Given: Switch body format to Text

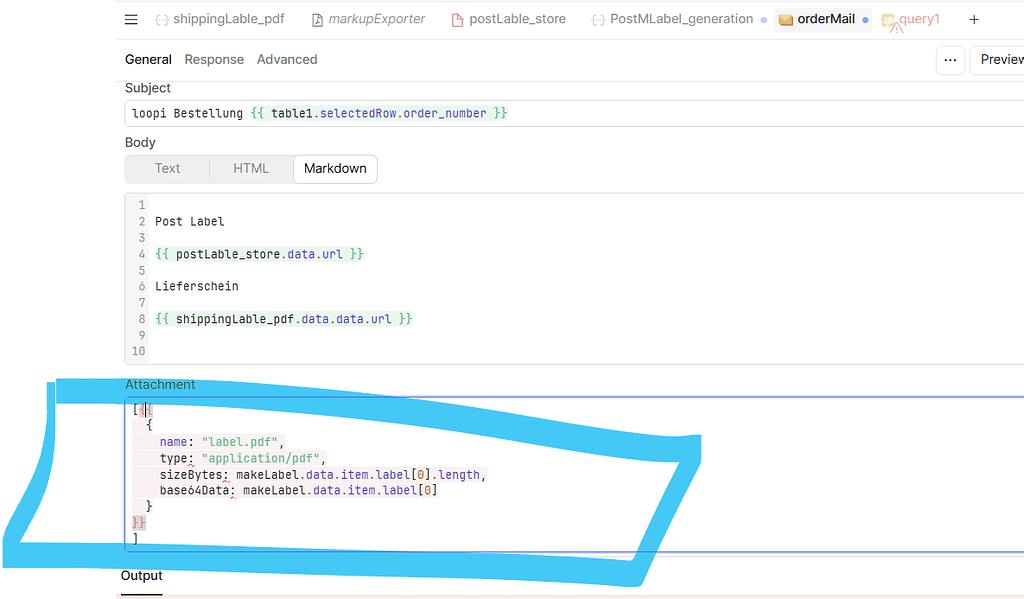Looking at the screenshot, I should (x=166, y=168).
